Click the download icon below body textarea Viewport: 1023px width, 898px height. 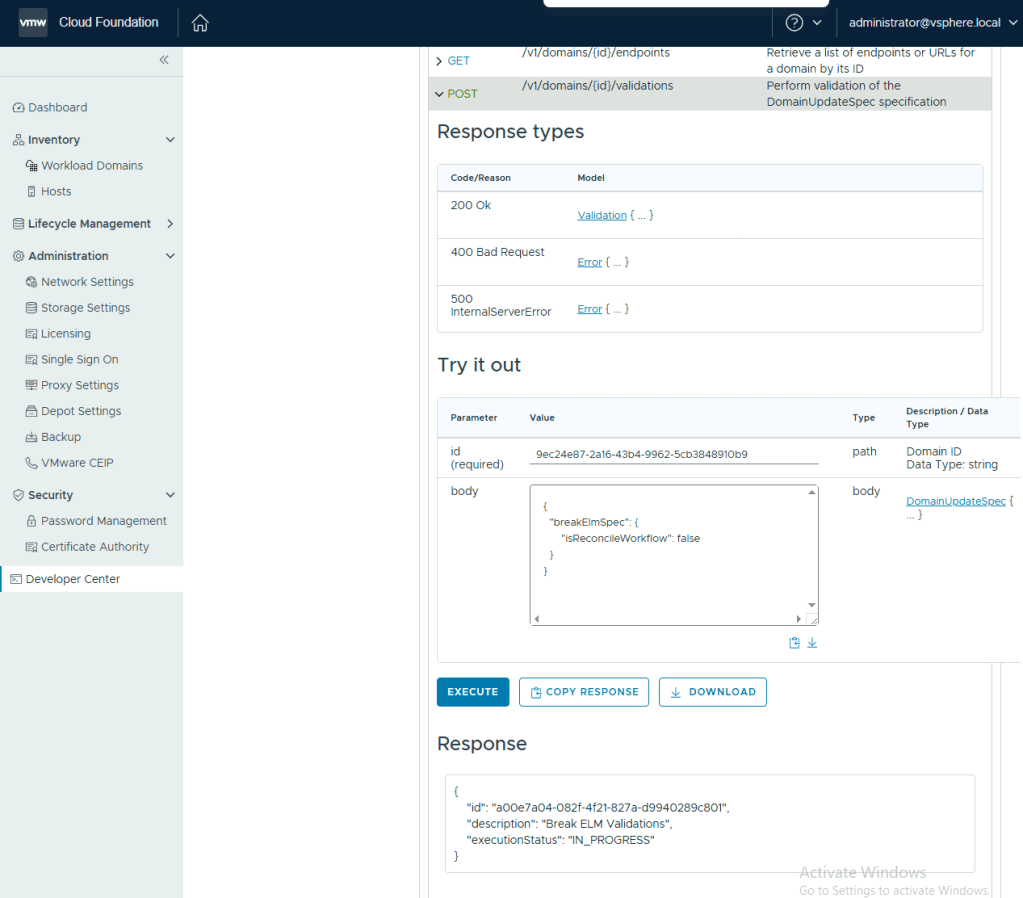[x=812, y=643]
